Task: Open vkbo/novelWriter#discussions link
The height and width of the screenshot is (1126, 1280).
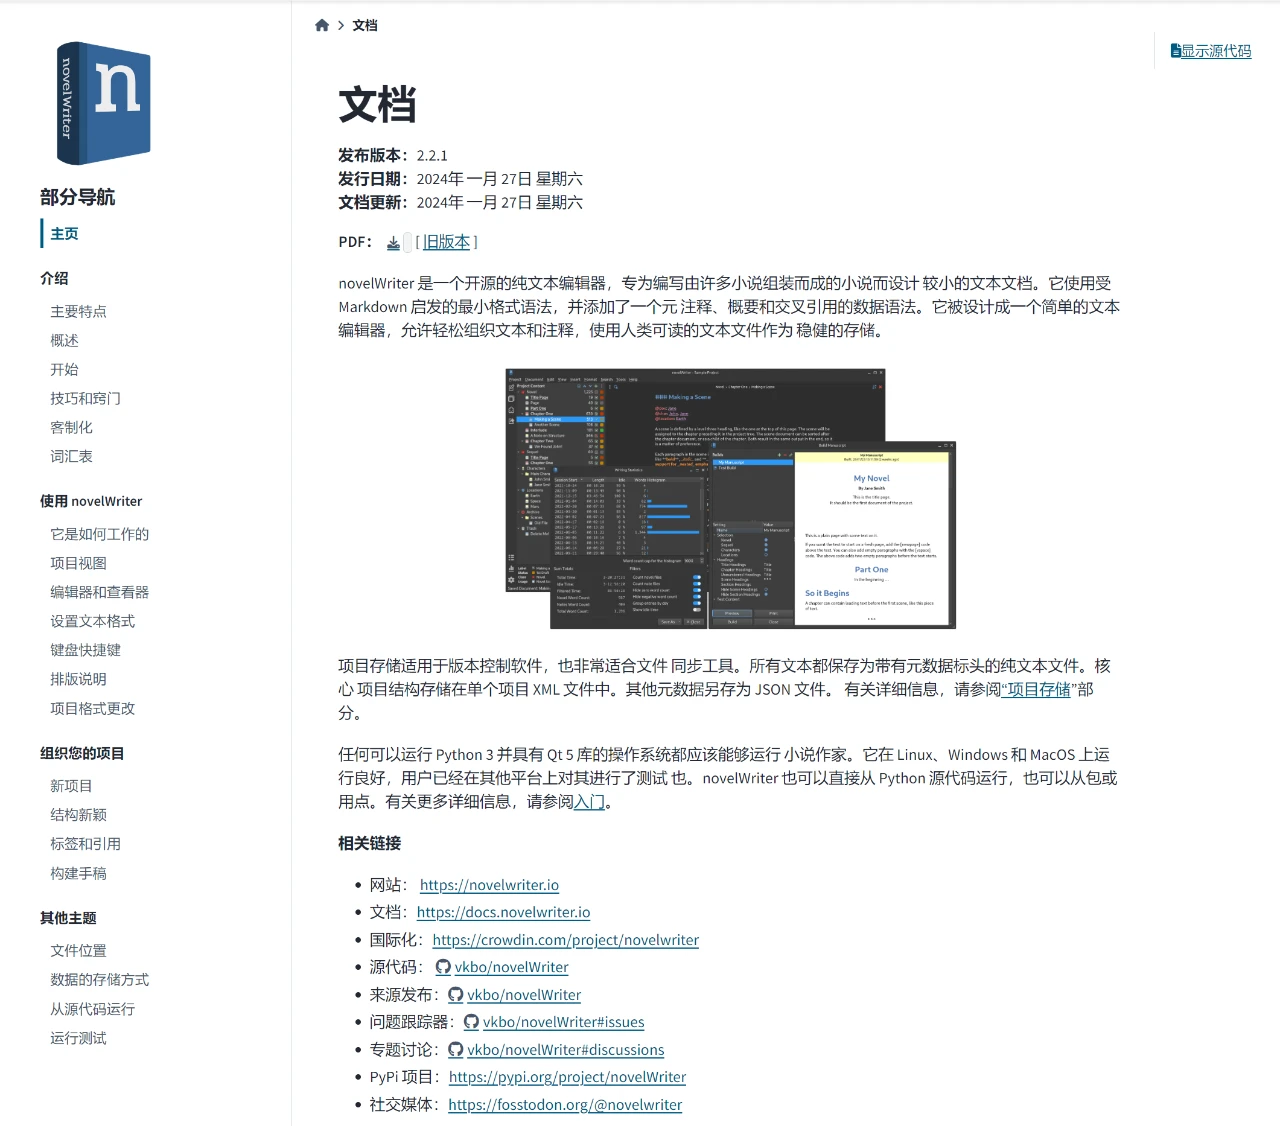Action: (x=565, y=1050)
